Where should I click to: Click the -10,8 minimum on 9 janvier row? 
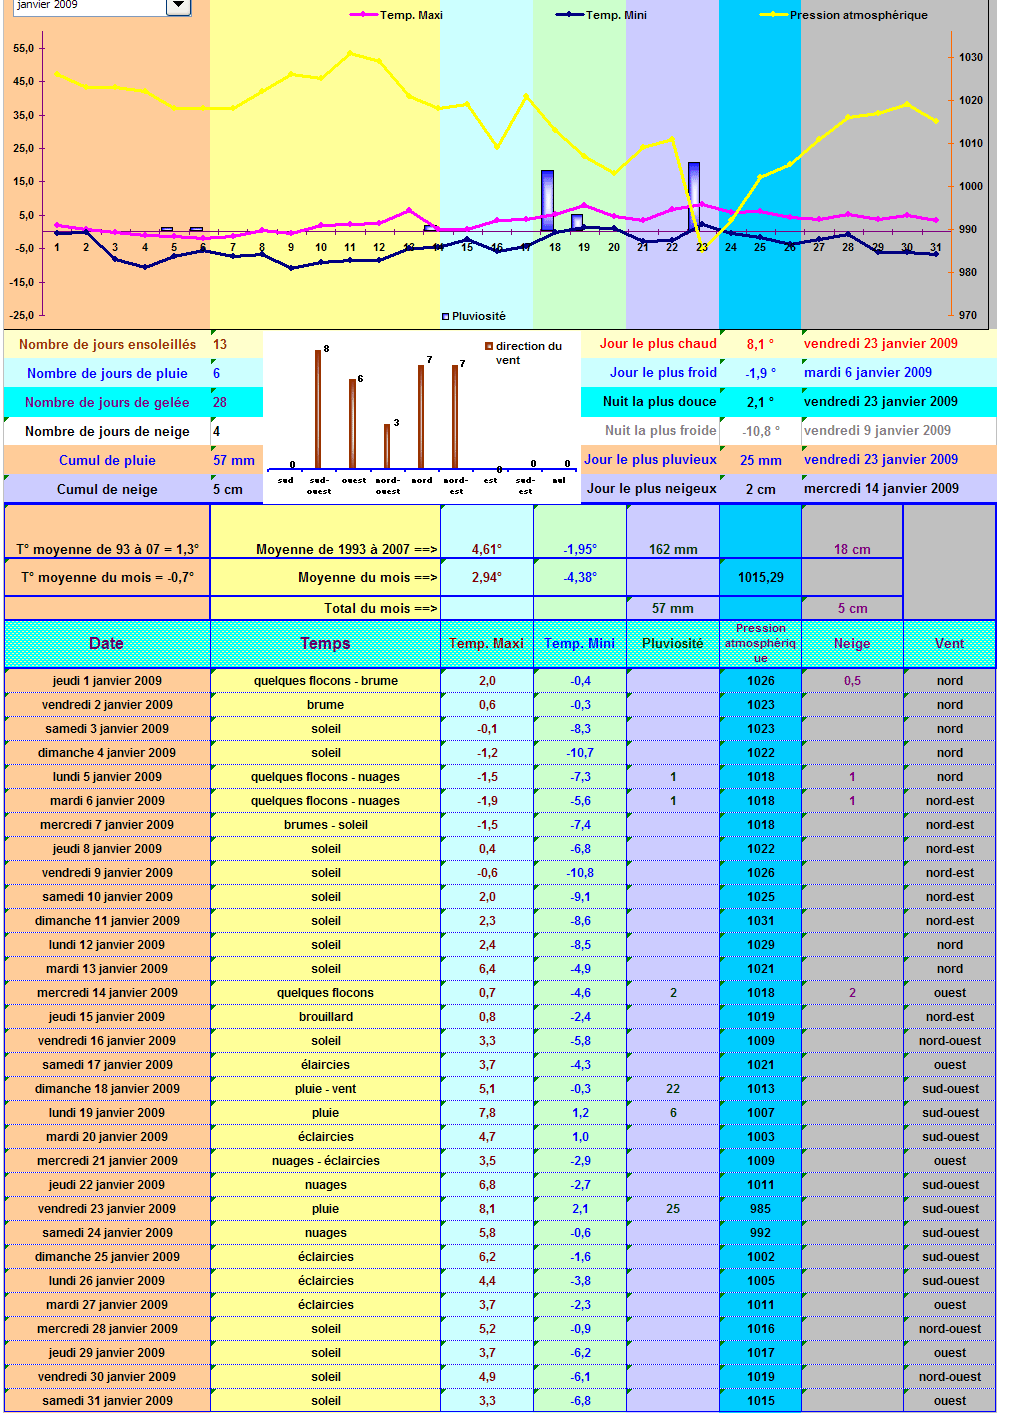[580, 873]
